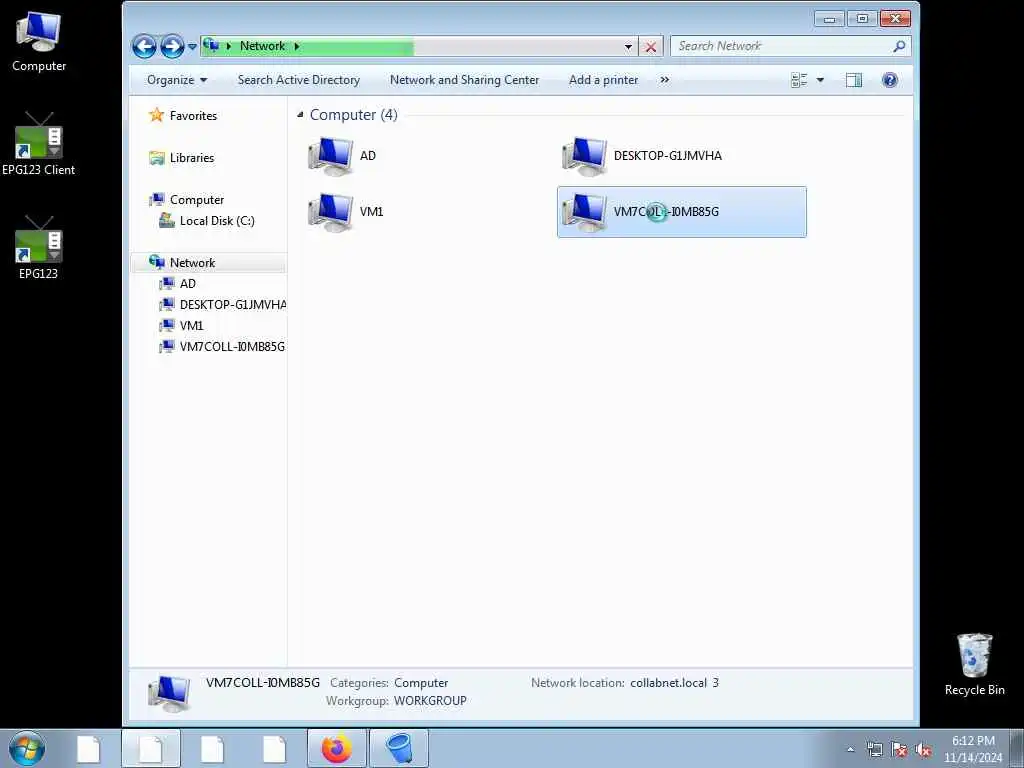Click Search Active Directory
The image size is (1024, 768).
point(298,80)
